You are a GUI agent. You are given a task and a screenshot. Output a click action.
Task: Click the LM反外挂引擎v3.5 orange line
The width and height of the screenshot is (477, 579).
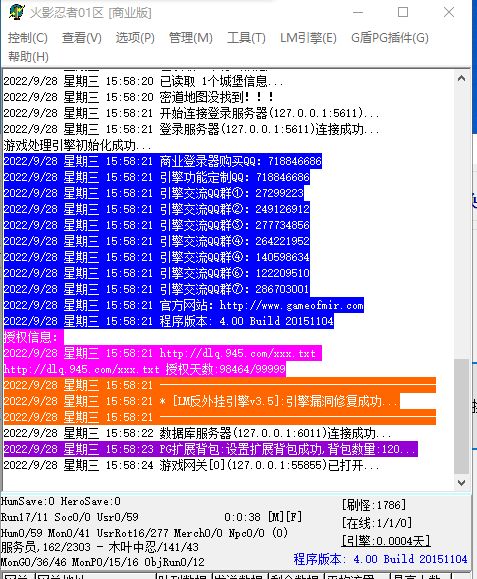[202, 401]
